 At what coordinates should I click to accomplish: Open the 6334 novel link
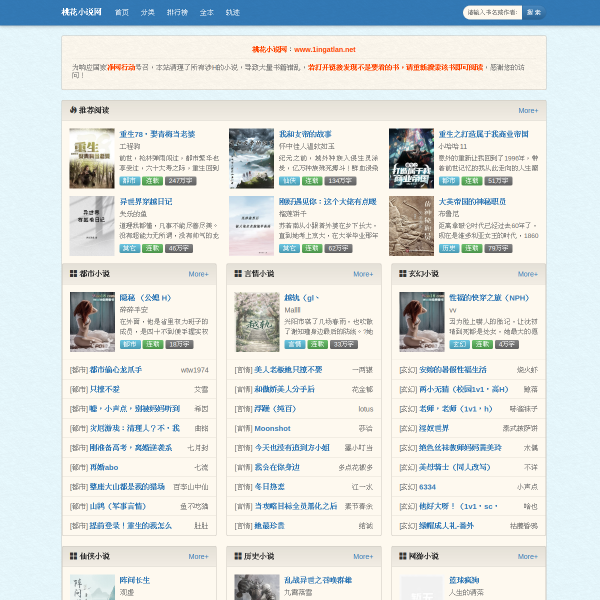(427, 487)
